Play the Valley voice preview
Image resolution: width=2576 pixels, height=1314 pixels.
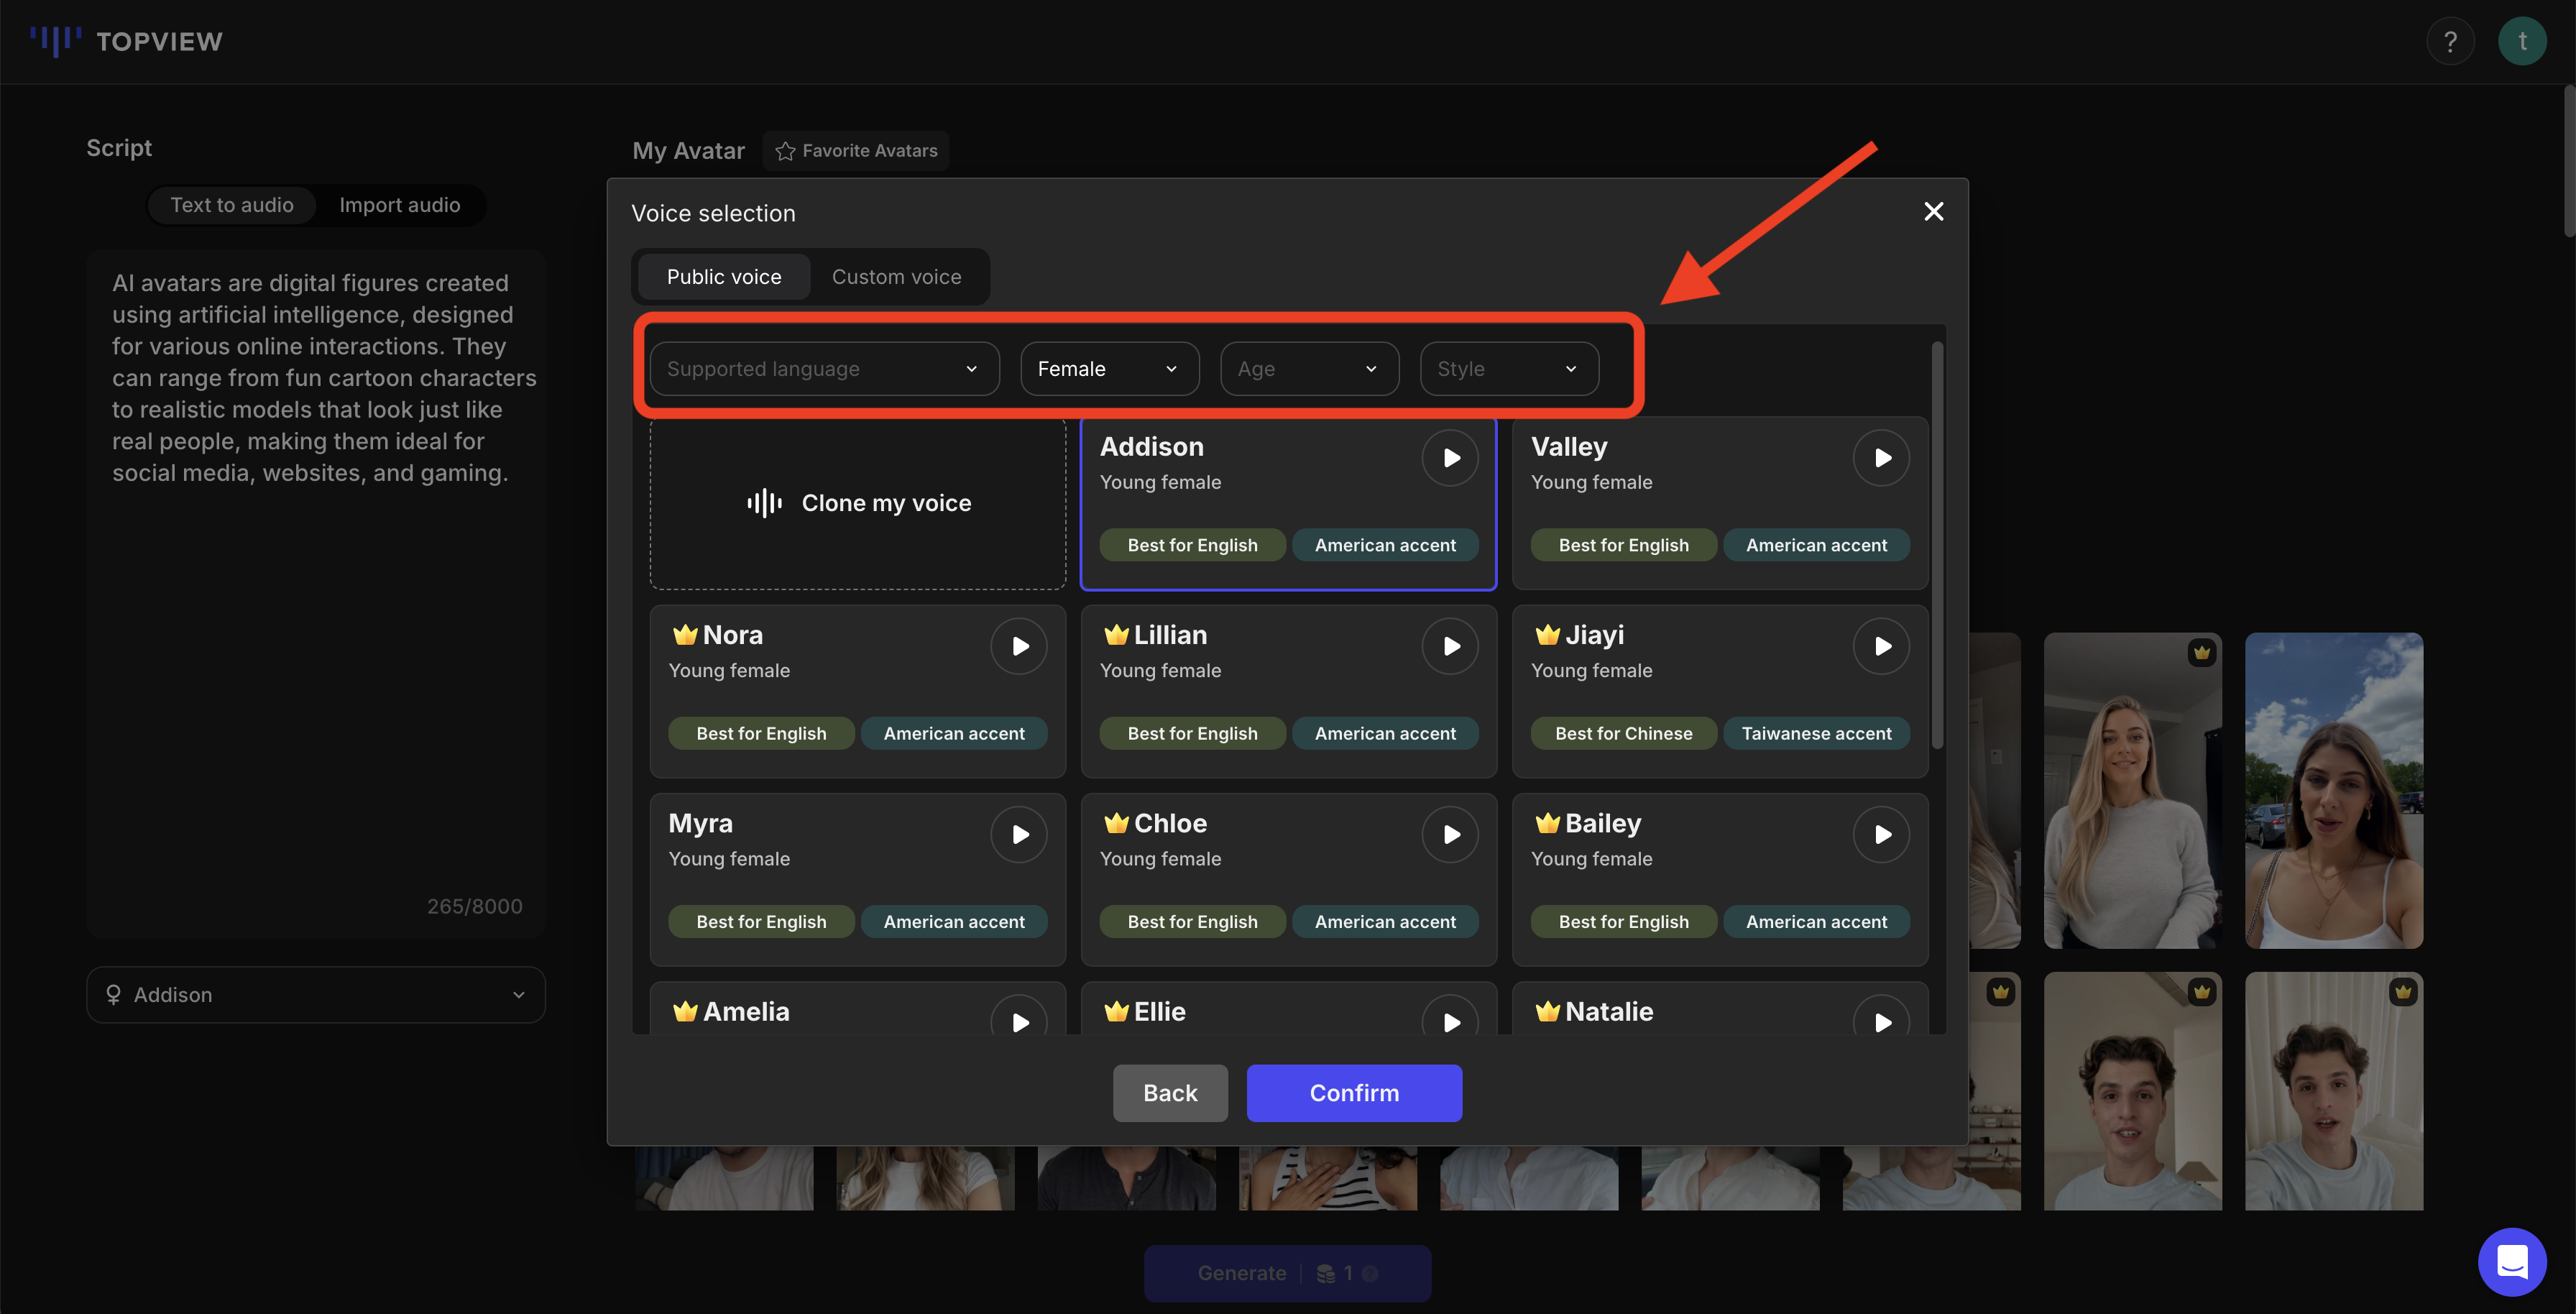pos(1881,458)
